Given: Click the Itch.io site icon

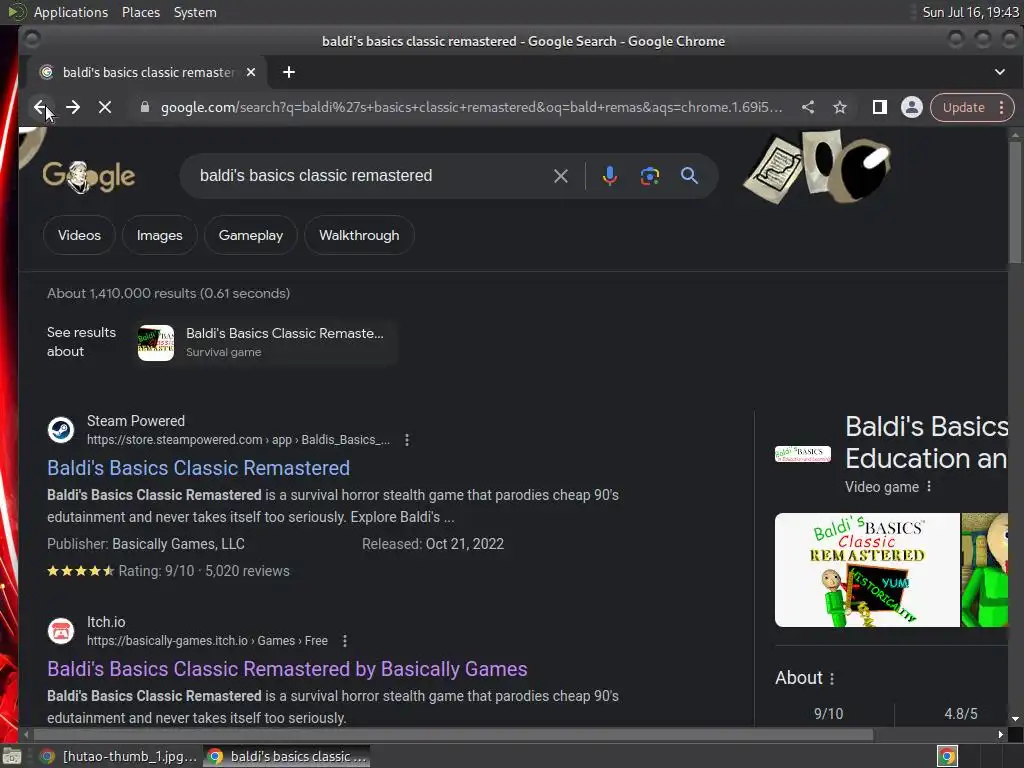Looking at the screenshot, I should pyautogui.click(x=61, y=632).
